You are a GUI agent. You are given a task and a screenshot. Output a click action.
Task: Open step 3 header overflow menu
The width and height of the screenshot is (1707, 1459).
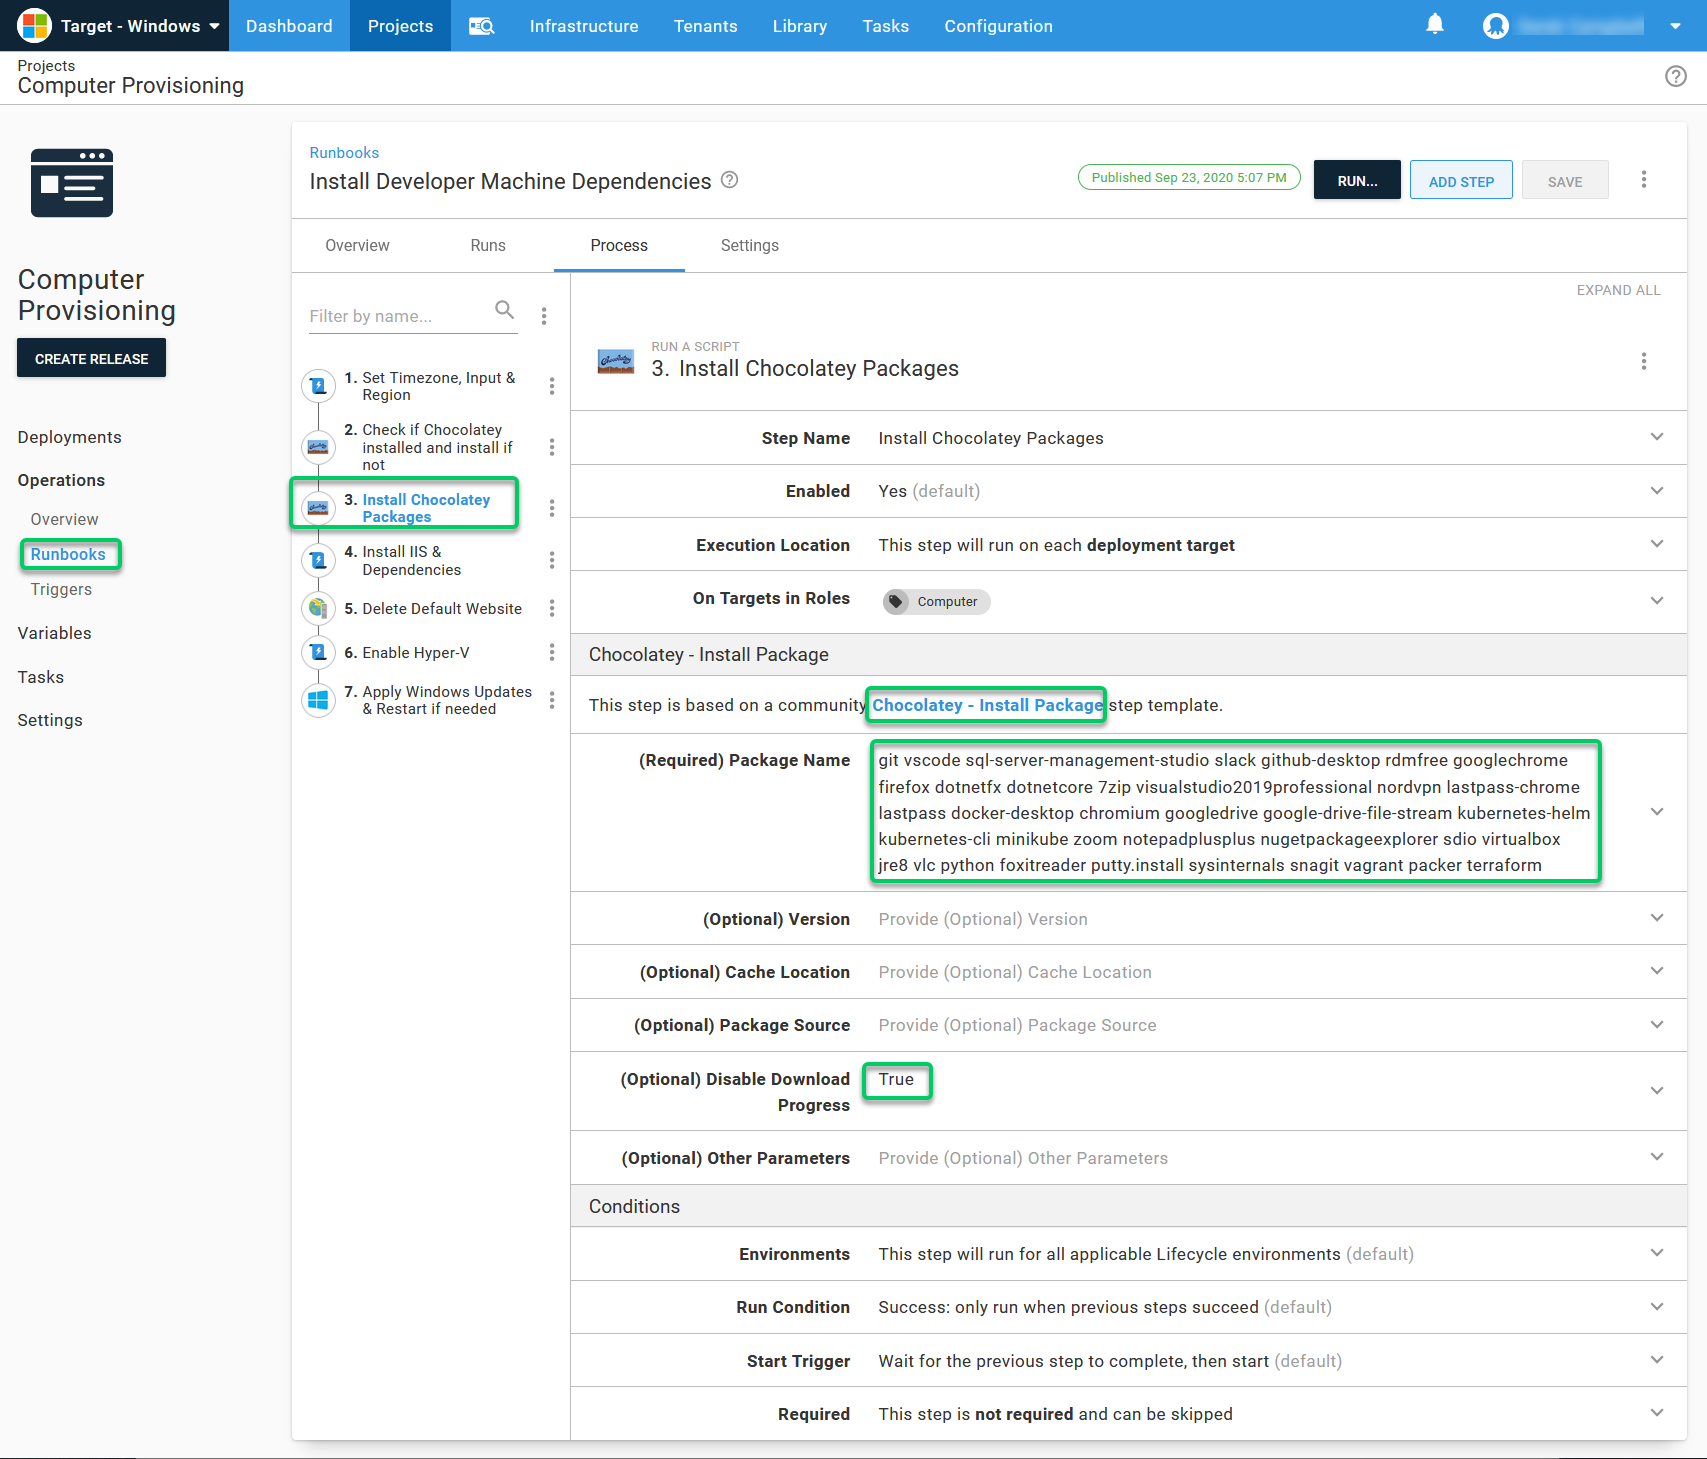pos(1643,361)
